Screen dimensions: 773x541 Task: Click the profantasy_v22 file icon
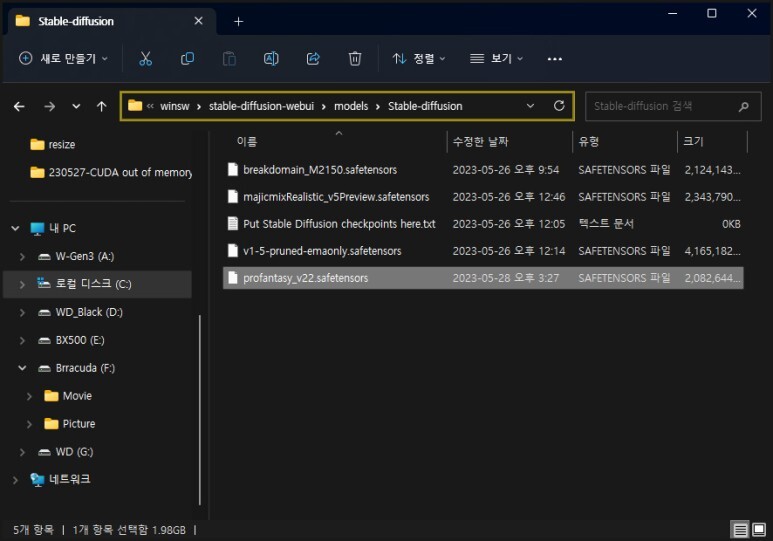coord(233,278)
